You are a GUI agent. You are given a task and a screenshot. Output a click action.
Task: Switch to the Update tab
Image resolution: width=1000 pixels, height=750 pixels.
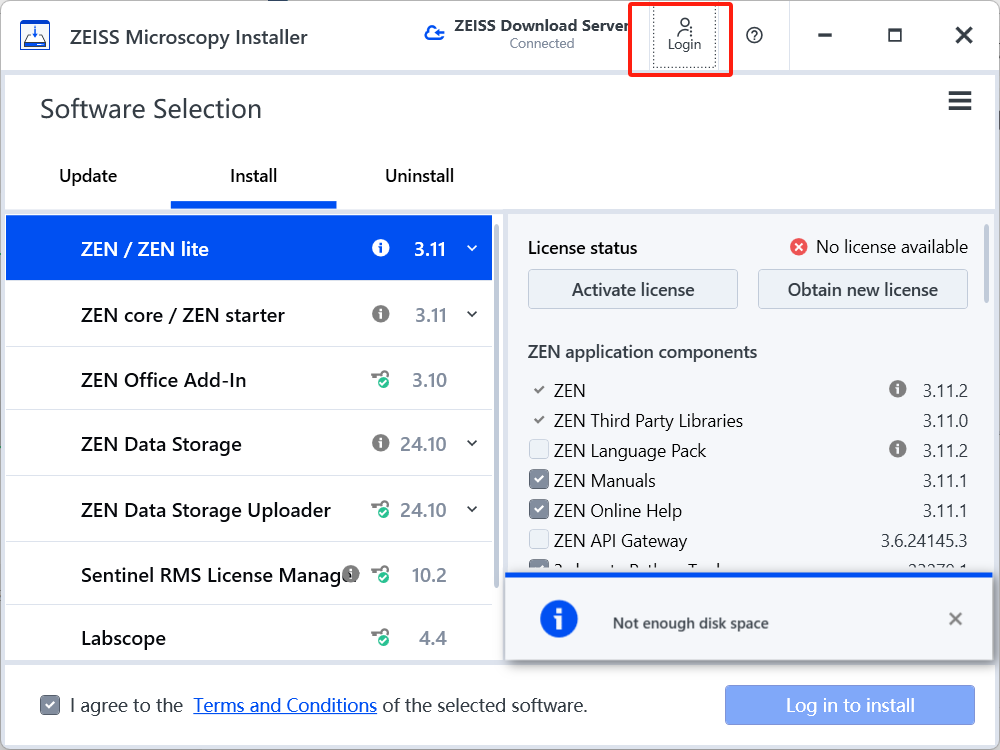[x=88, y=176]
